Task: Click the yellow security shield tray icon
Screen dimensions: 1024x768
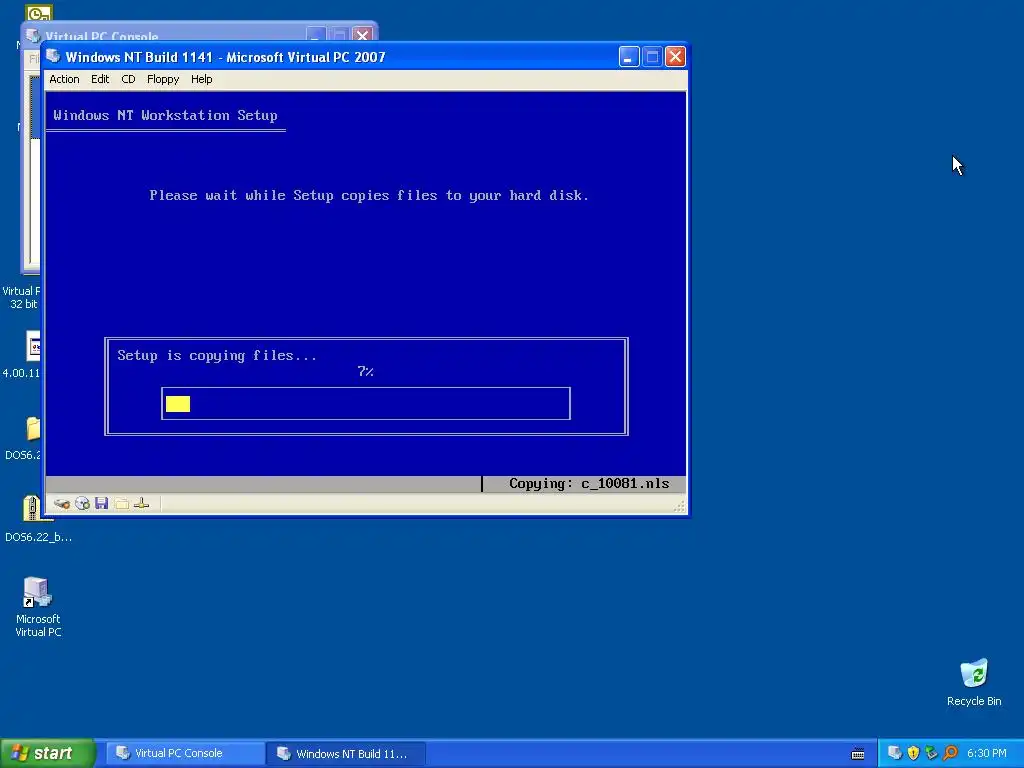Action: coord(914,753)
